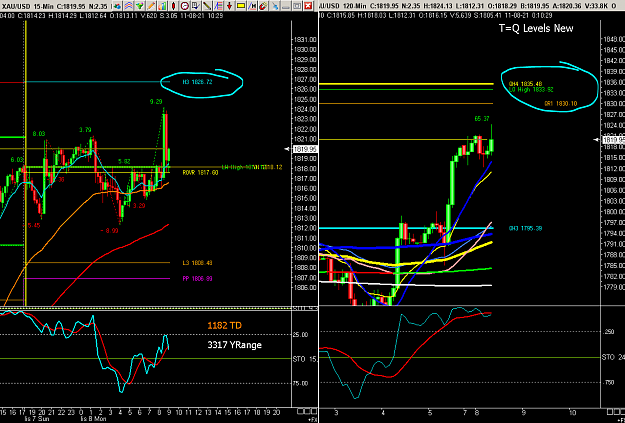This screenshot has height=423, width=625.
Task: Select the QH4 1835.48 level label
Action: coord(525,85)
